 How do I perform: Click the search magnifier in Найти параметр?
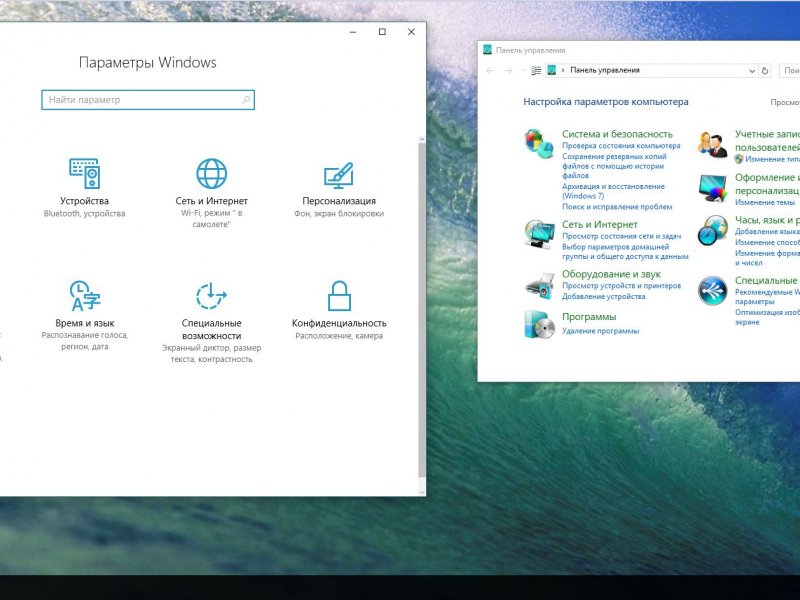pyautogui.click(x=246, y=99)
